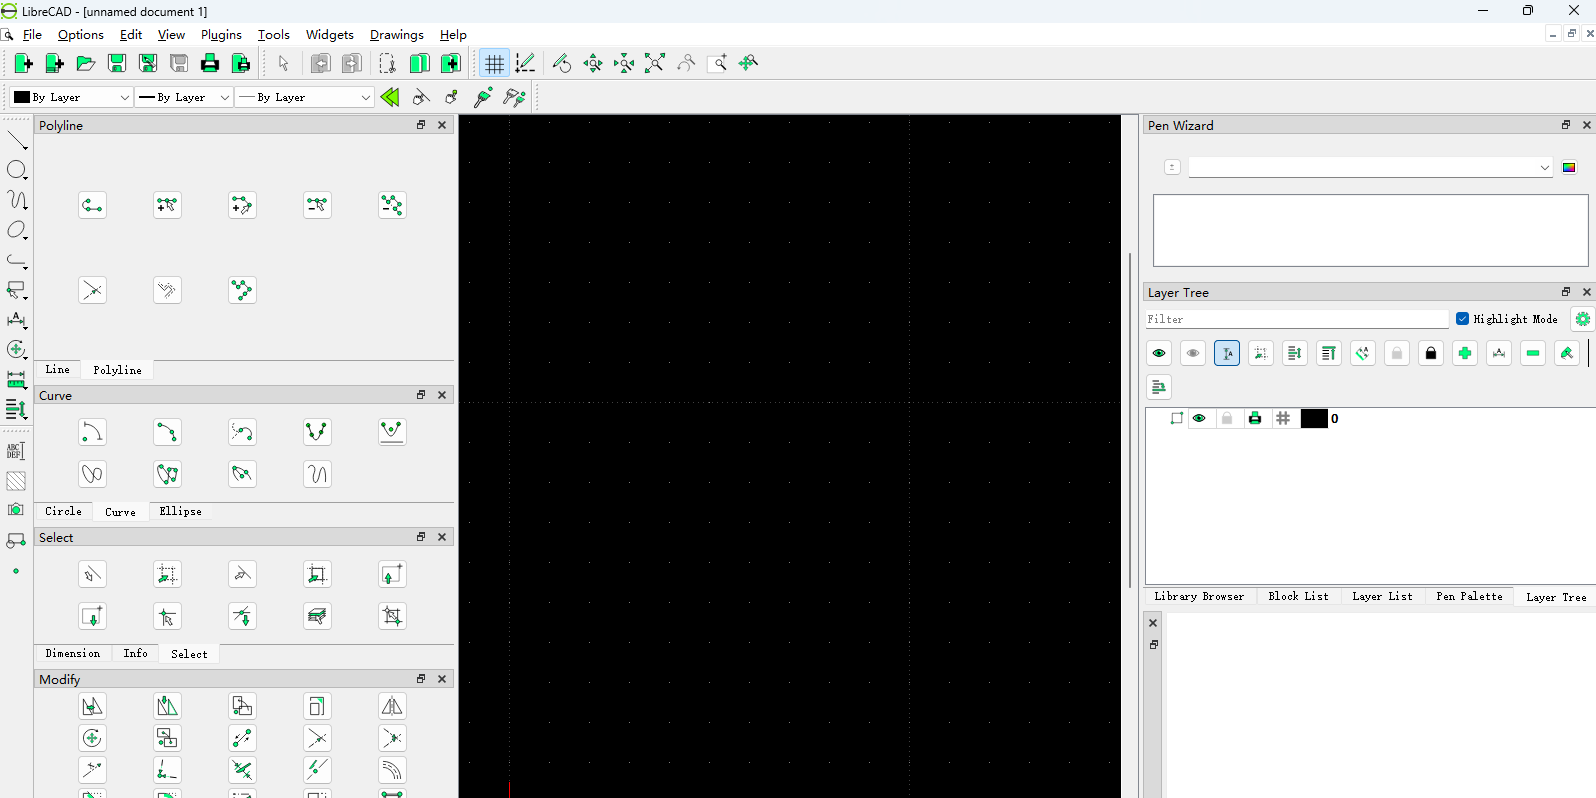1596x798 pixels.
Task: Open the Plugins menu
Action: (x=221, y=35)
